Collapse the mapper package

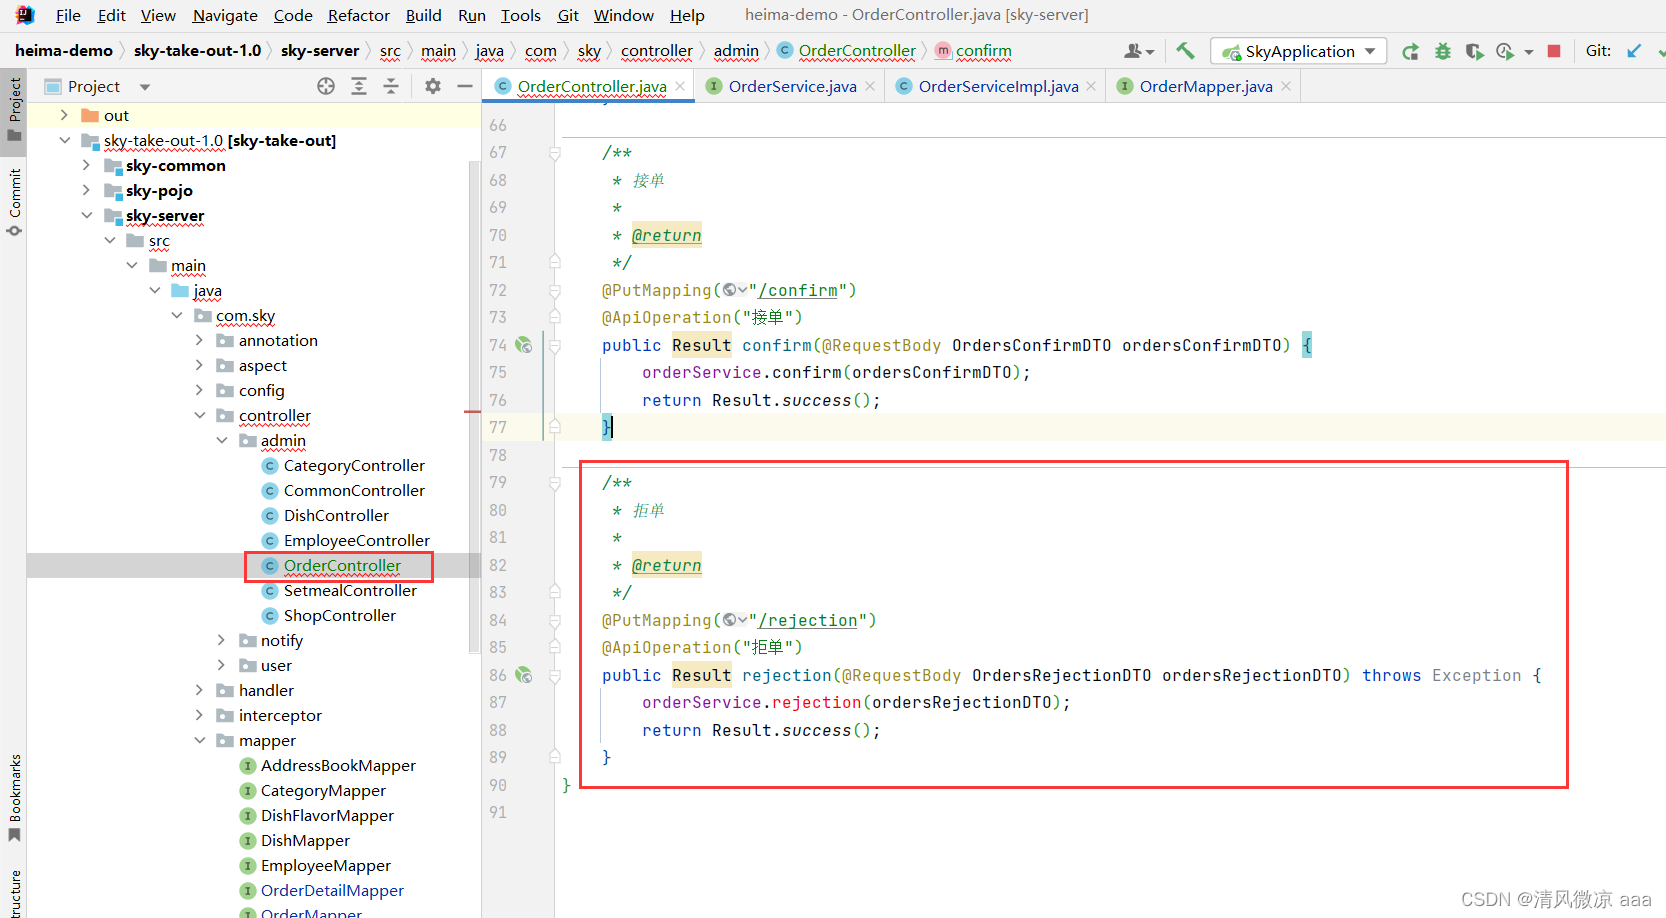coord(199,740)
